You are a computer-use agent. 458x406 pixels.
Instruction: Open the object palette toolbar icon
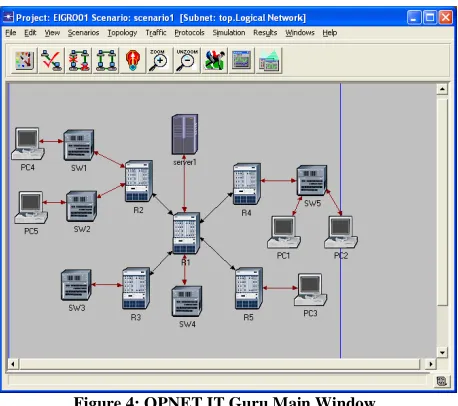24,60
